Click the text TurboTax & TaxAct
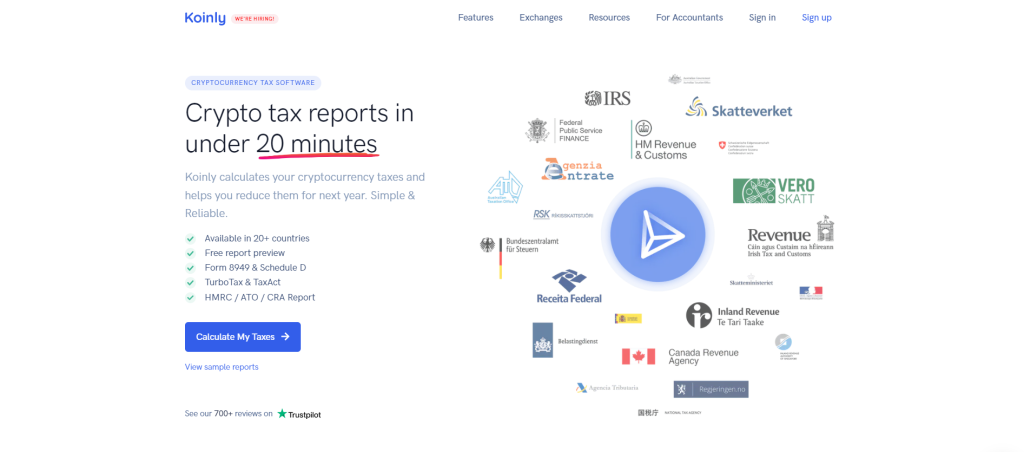 [x=243, y=282]
